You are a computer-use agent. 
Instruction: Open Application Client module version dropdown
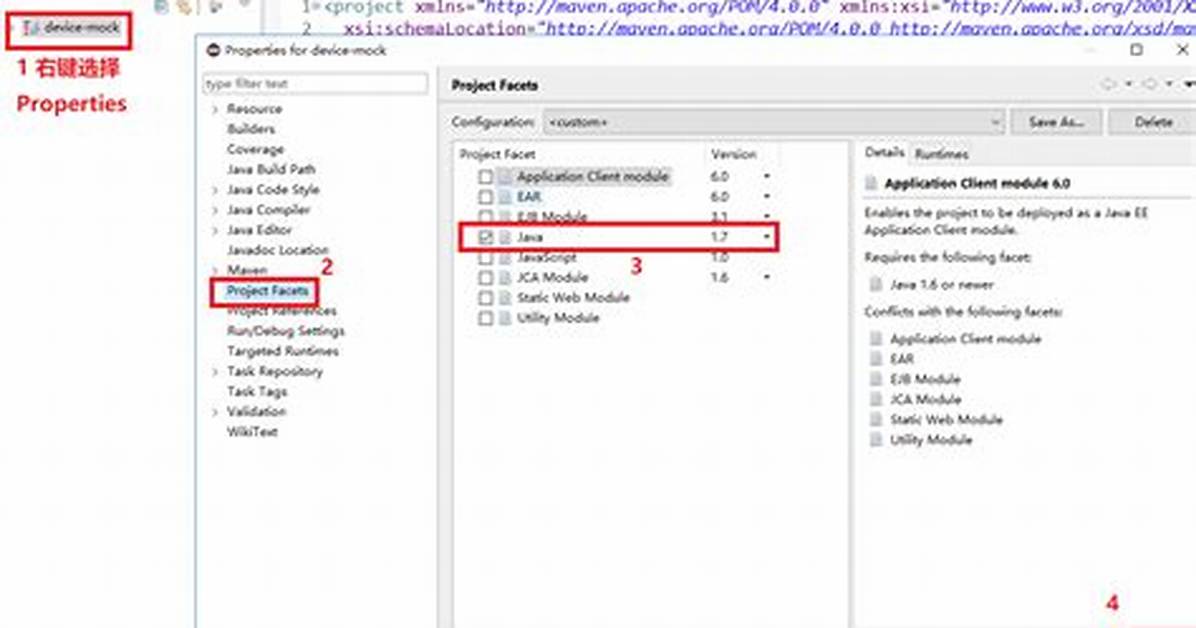(x=767, y=176)
